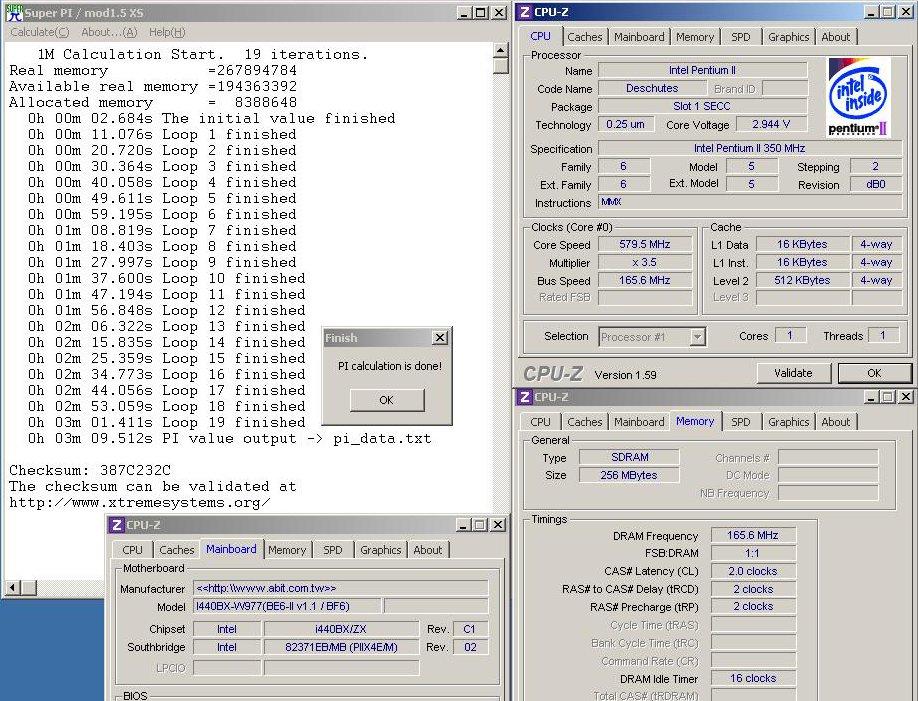Screen dimensions: 918x701
Task: Open Memory tab in CPU-Z Mainboard window
Action: pos(287,550)
